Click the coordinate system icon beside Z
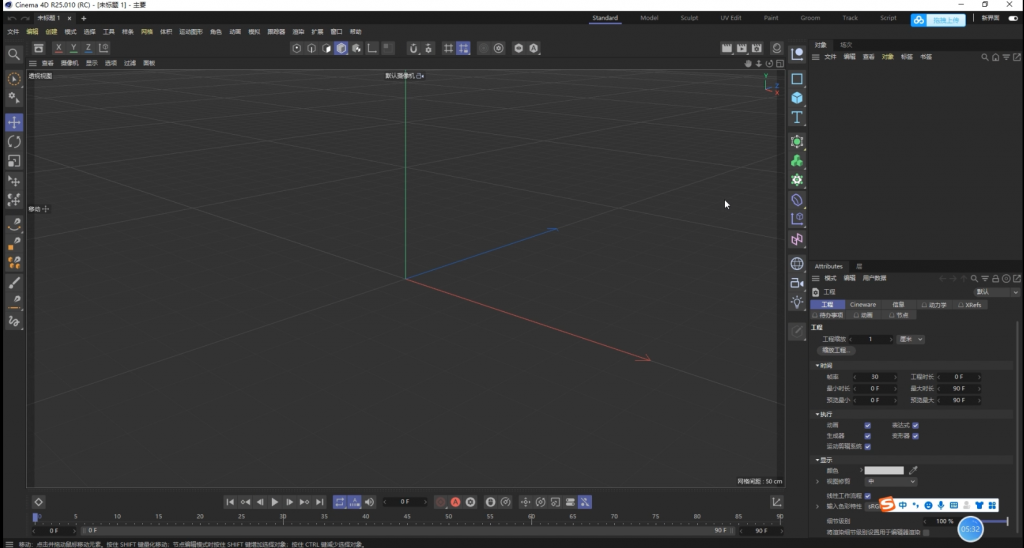Image resolution: width=1024 pixels, height=548 pixels. [103, 48]
